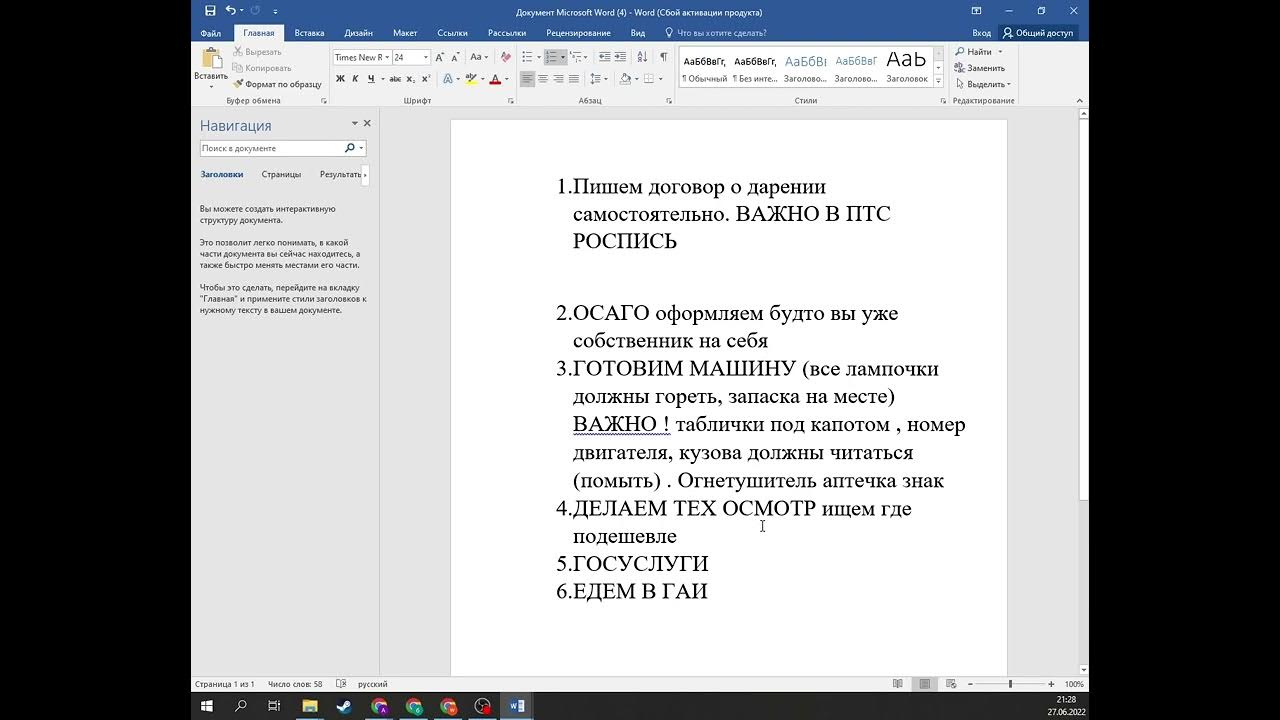Viewport: 1280px width, 720px height.
Task: Click Format Painter (Формат по образцу)
Action: 277,84
